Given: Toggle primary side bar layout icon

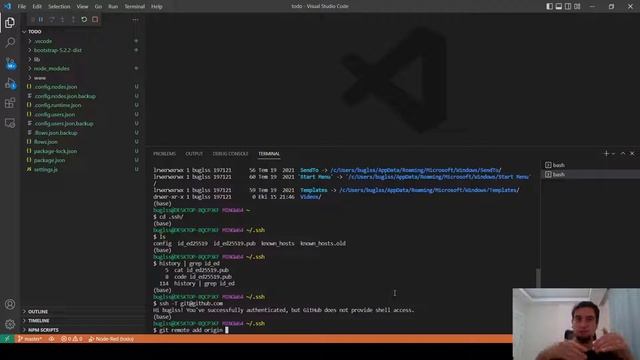Looking at the screenshot, I should click(549, 6).
